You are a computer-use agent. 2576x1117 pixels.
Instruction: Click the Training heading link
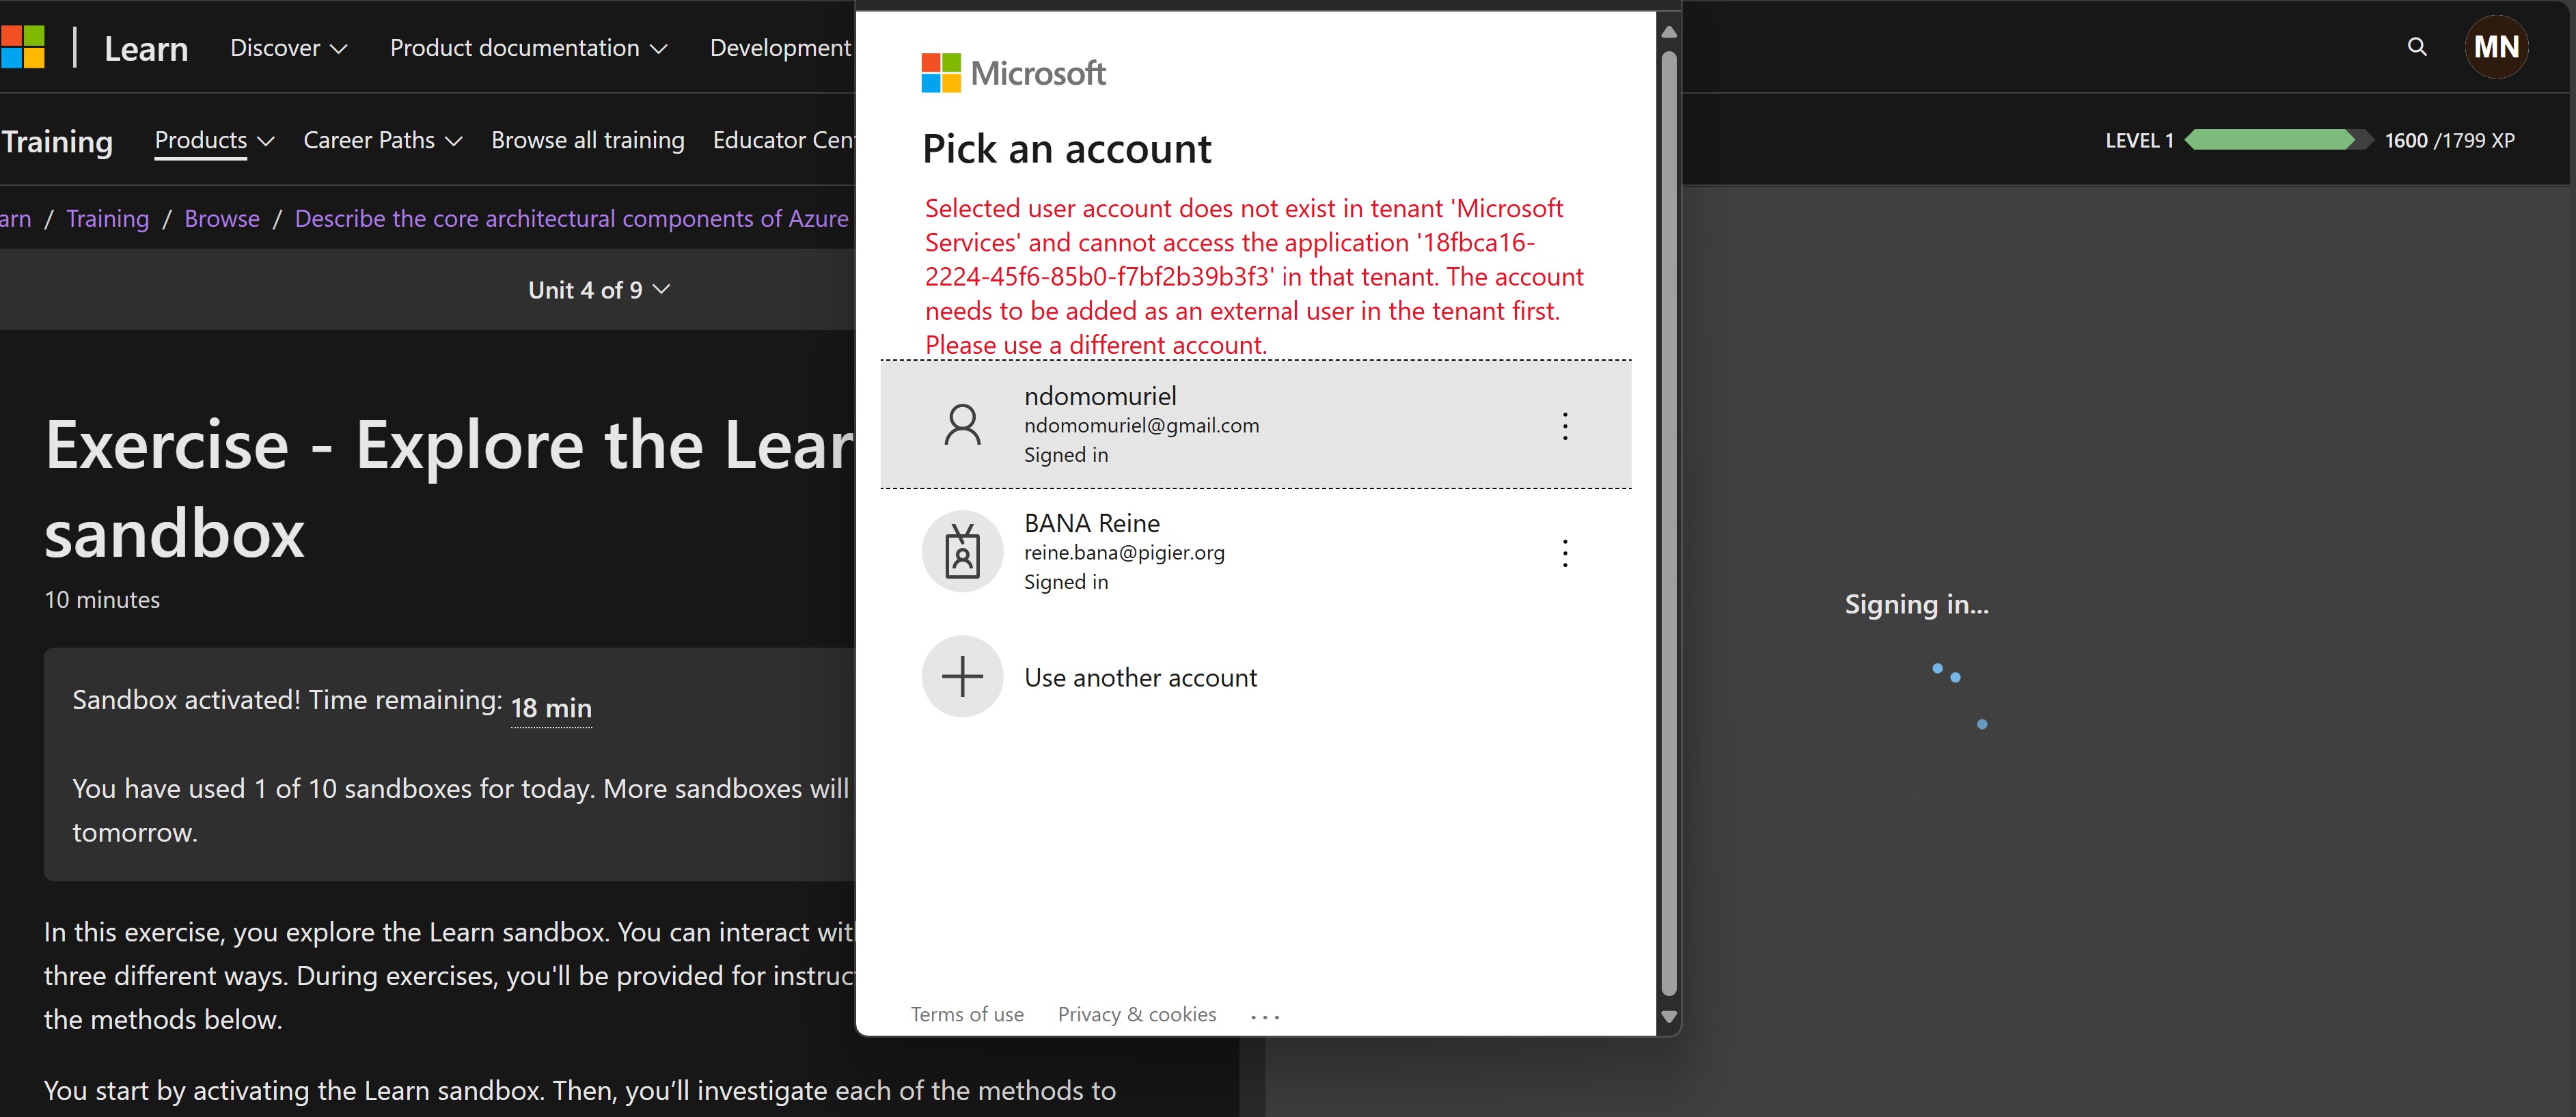[x=57, y=141]
